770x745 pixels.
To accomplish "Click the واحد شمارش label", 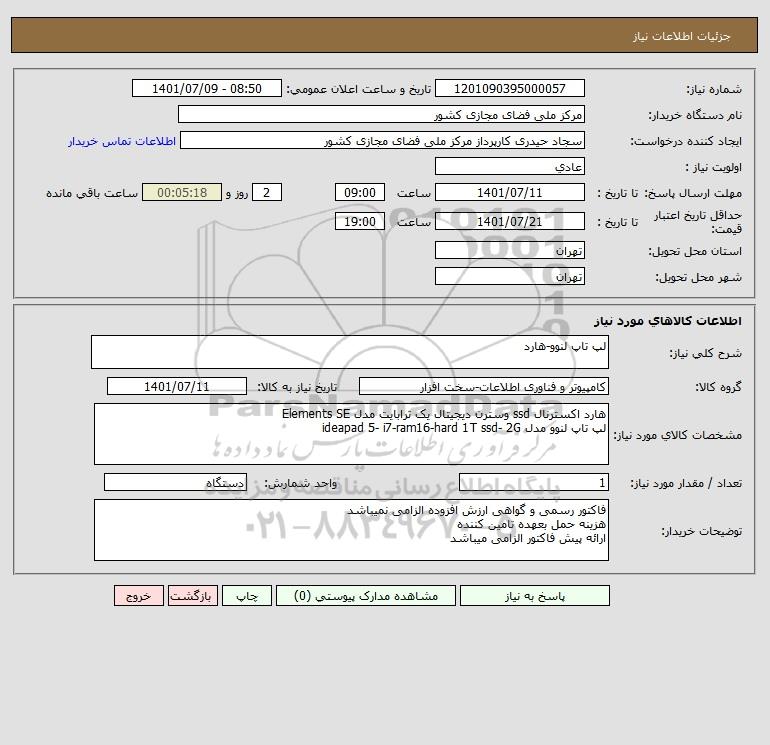I will (301, 484).
